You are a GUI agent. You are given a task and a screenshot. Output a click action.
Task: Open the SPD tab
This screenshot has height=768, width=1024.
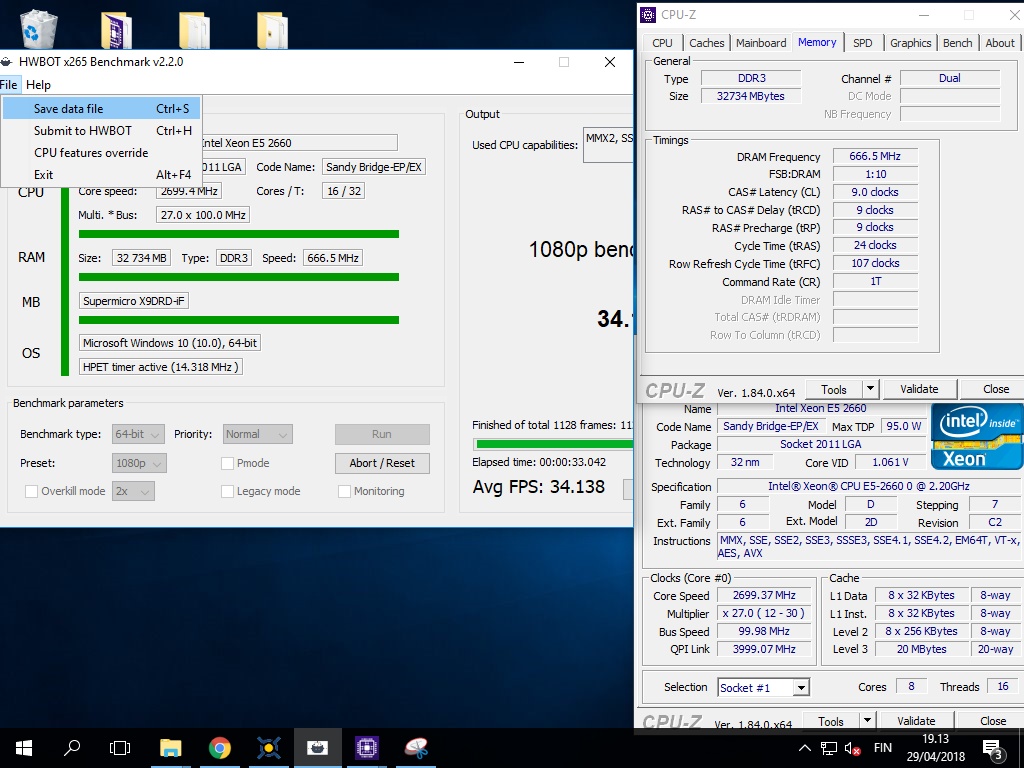coord(863,43)
